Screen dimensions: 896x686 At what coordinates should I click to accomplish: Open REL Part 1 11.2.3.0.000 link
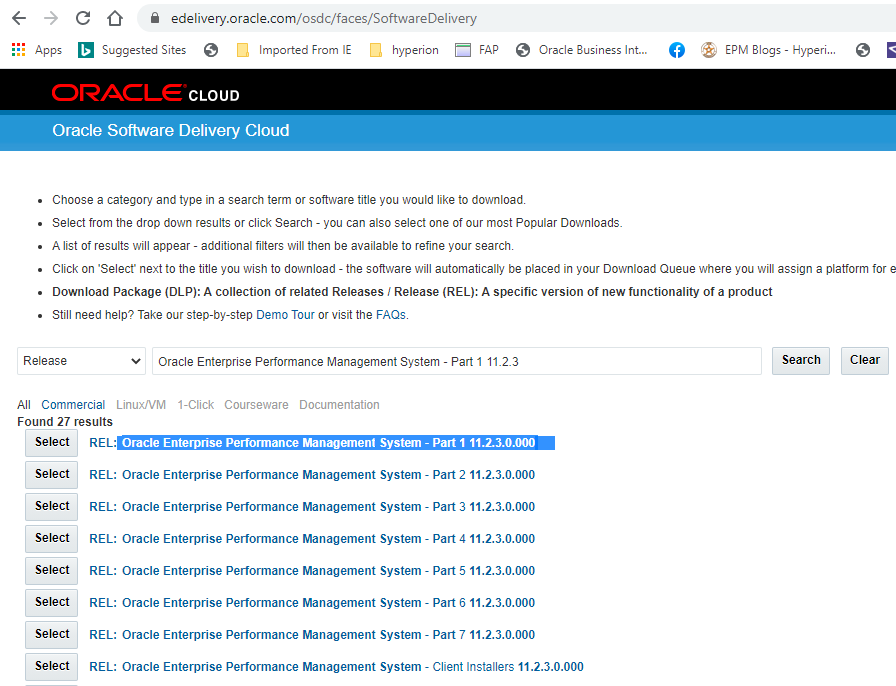click(312, 443)
